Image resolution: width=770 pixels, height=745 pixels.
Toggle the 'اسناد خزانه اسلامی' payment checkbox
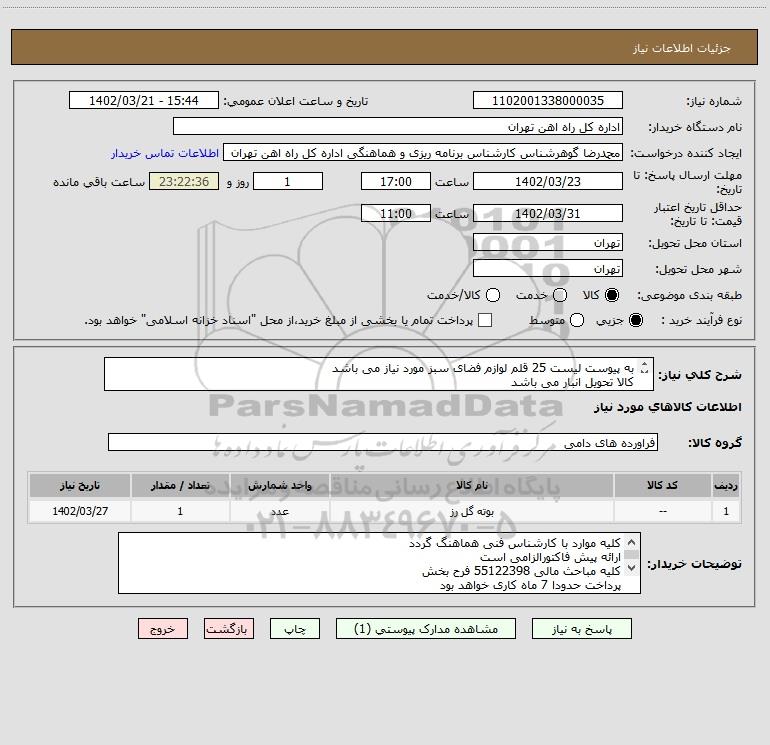click(x=485, y=320)
